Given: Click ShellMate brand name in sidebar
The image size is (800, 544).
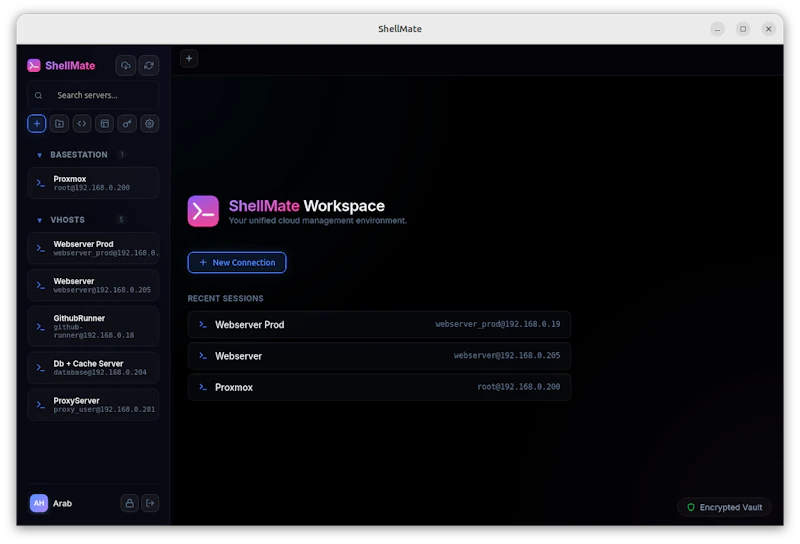Looking at the screenshot, I should pos(70,65).
